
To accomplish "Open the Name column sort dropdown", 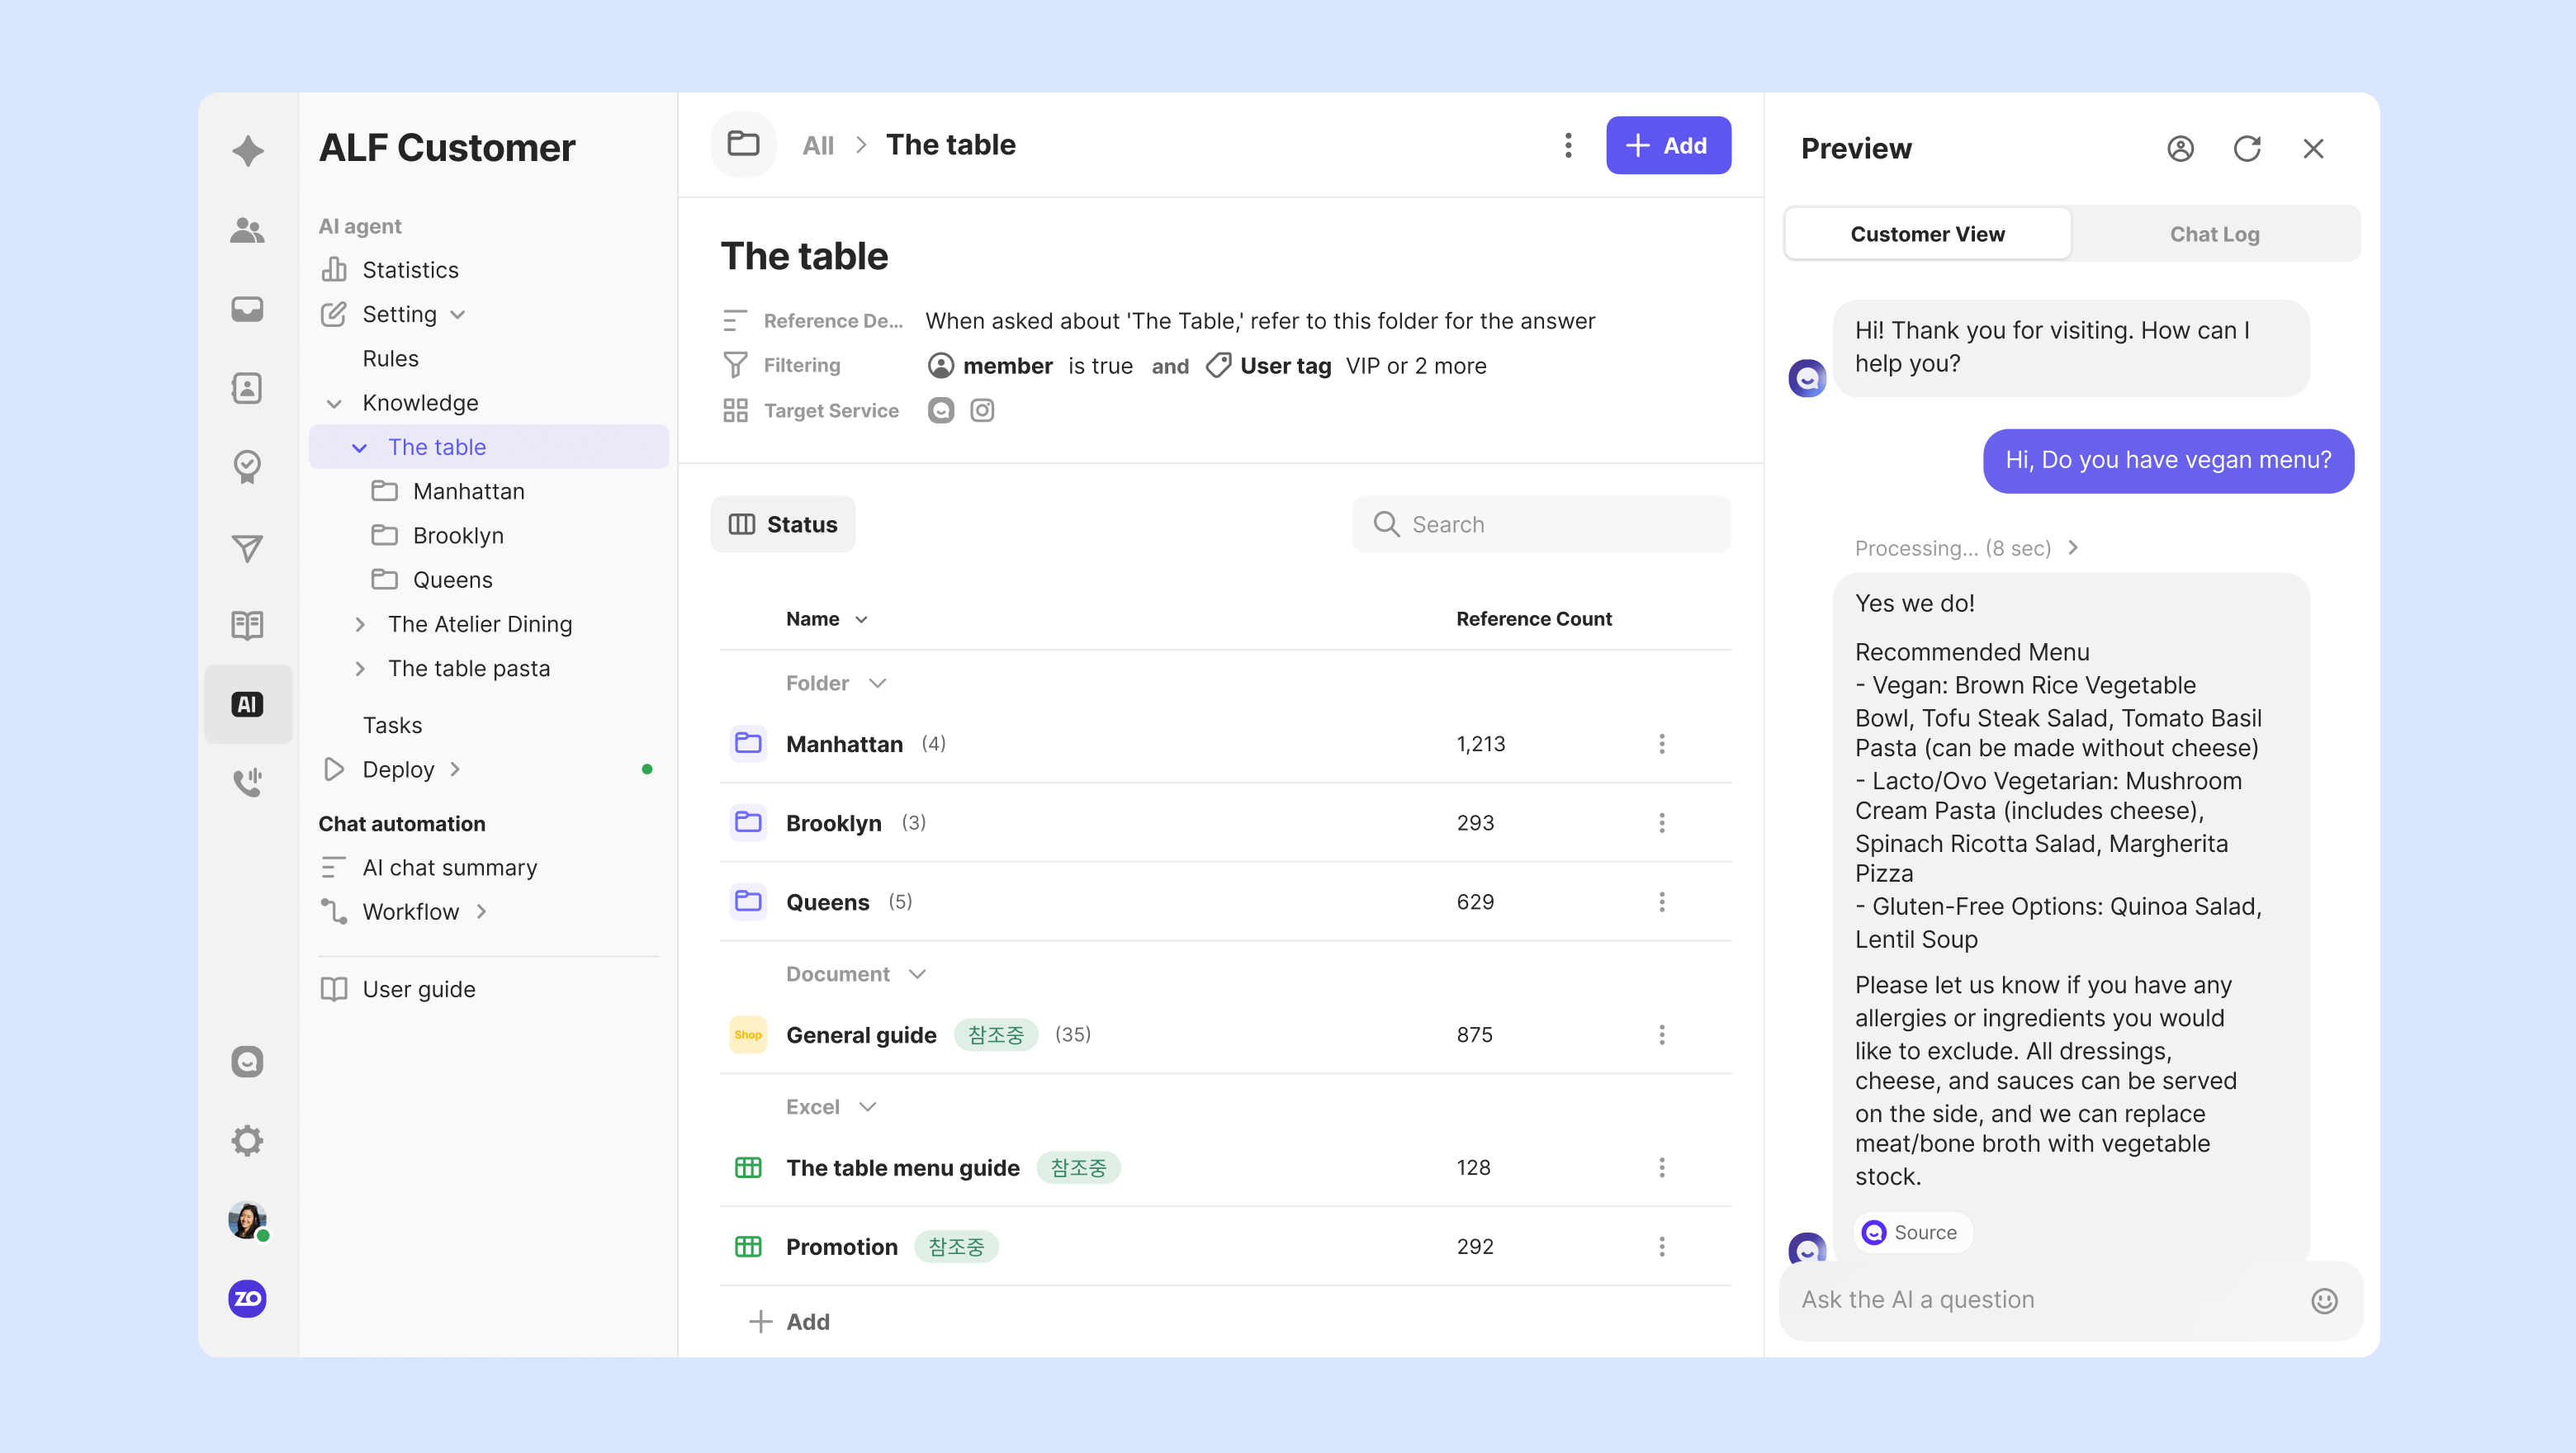I will (x=861, y=620).
